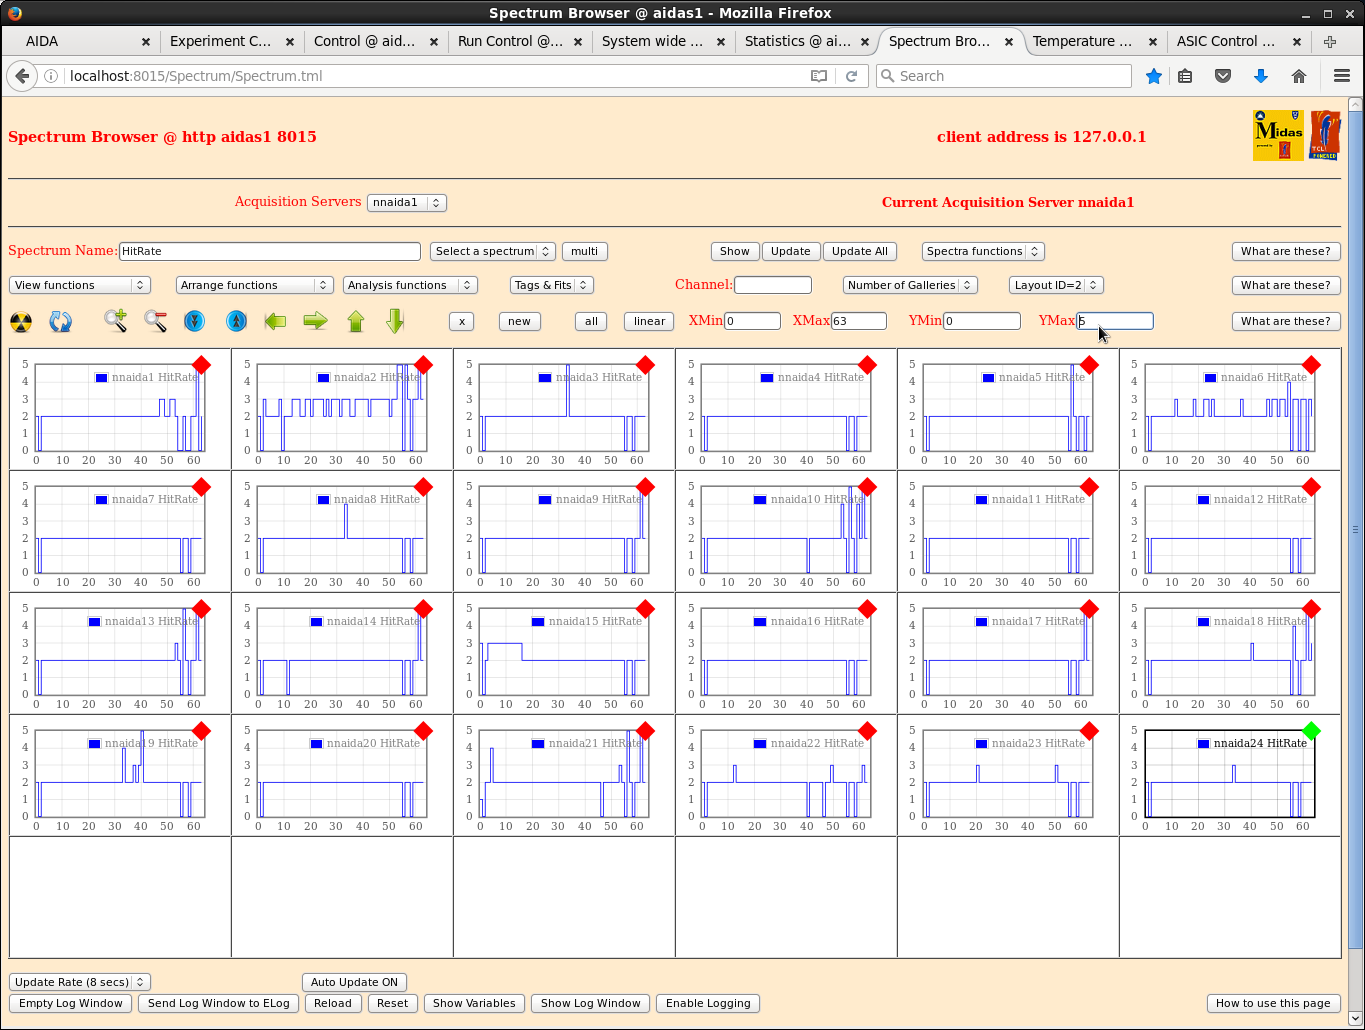The image size is (1365, 1030).
Task: Open a new tab with plus icon
Action: 1330,41
